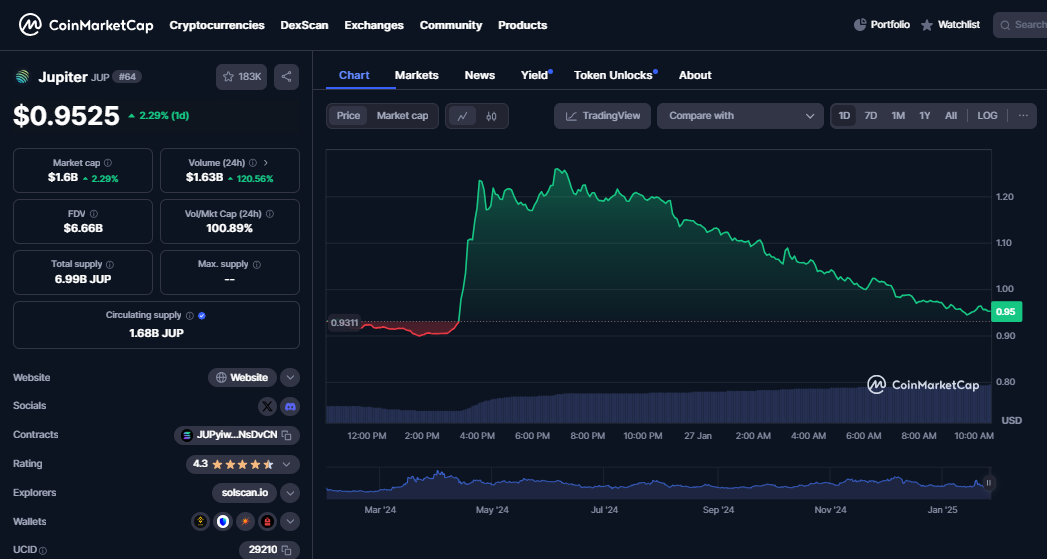Click the share icon next to Jupiter
The height and width of the screenshot is (559, 1047).
tap(286, 77)
